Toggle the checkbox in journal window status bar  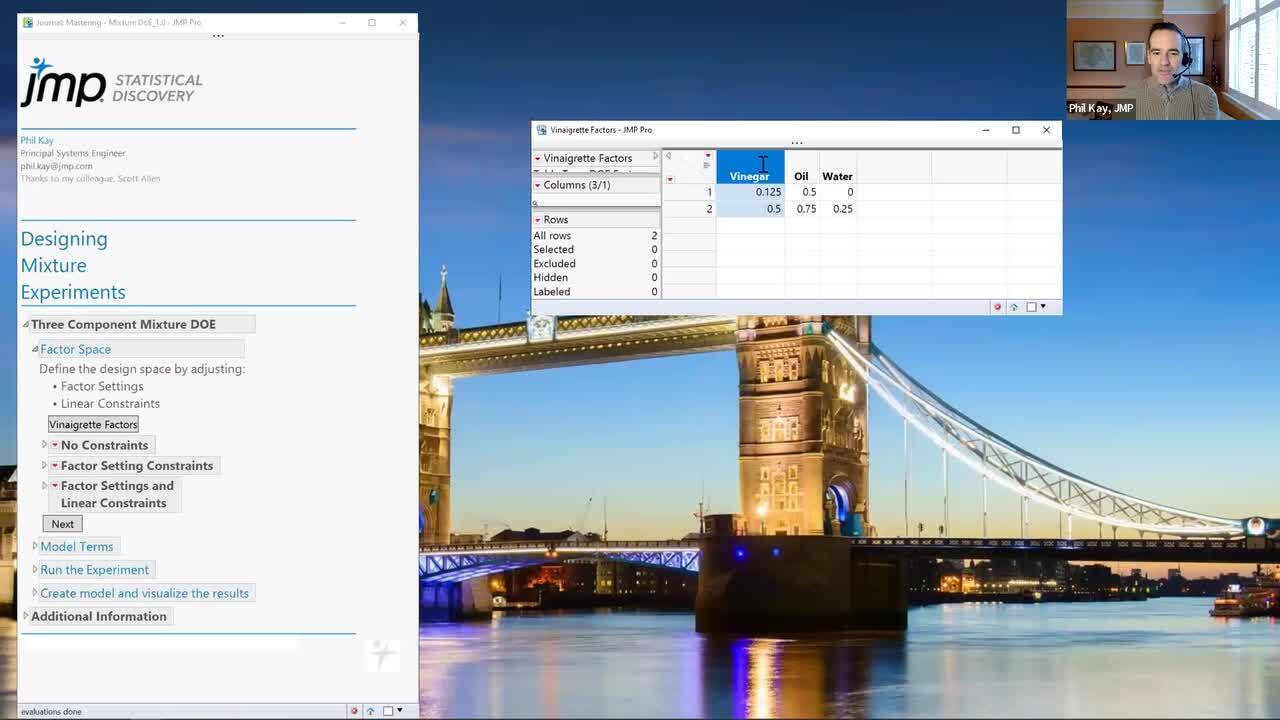click(388, 711)
